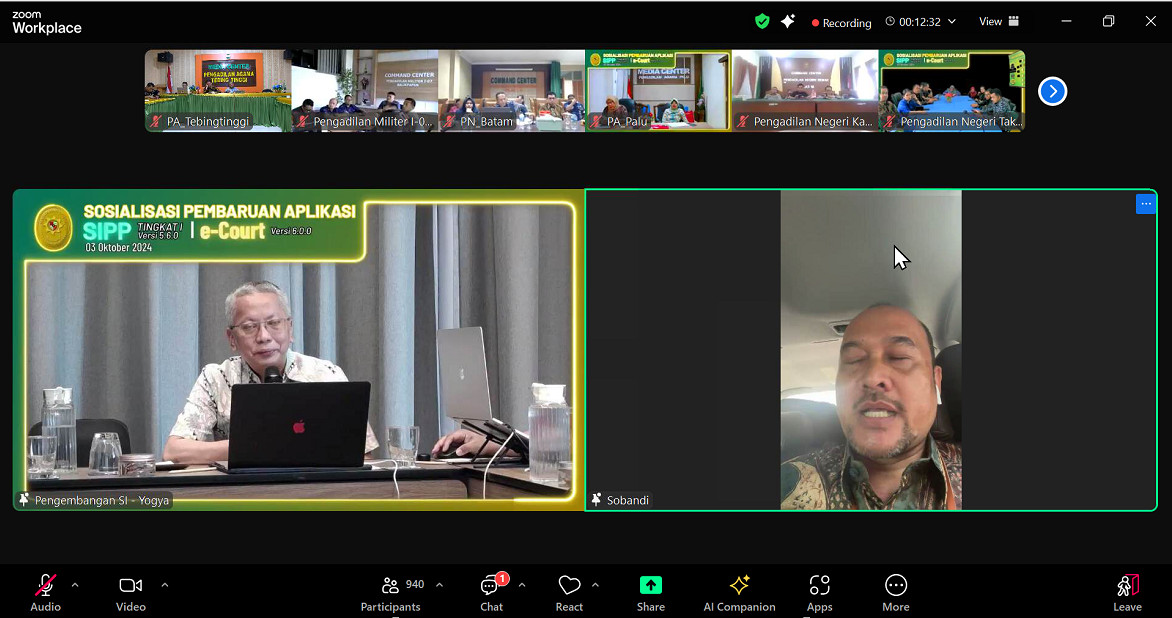1172x618 pixels.
Task: Open the More options menu
Action: 895,591
